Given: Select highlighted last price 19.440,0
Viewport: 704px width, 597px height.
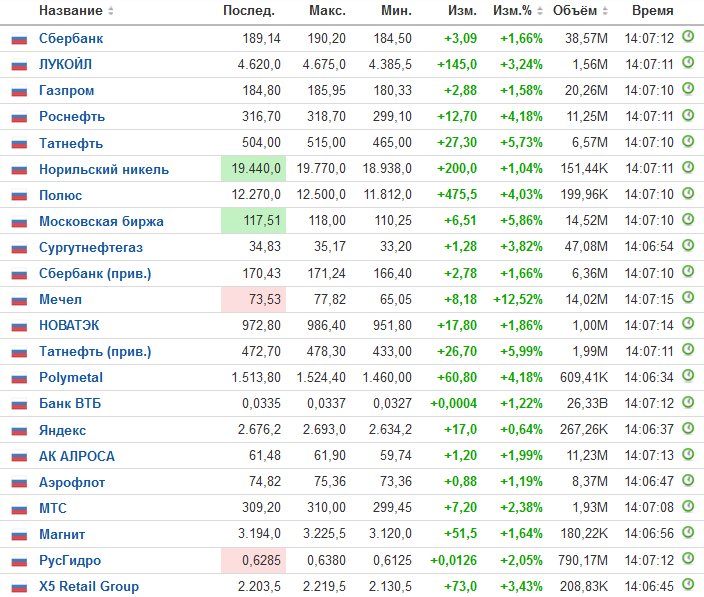Looking at the screenshot, I should pos(254,169).
